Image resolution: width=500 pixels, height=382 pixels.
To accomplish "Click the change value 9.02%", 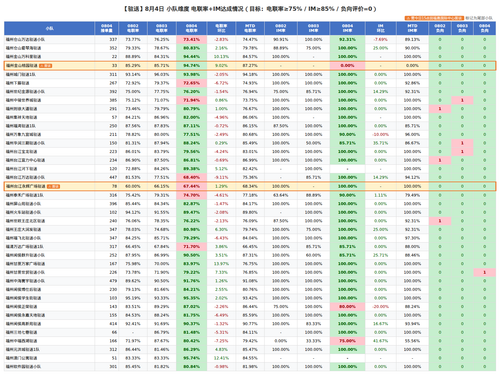I will tap(221, 66).
